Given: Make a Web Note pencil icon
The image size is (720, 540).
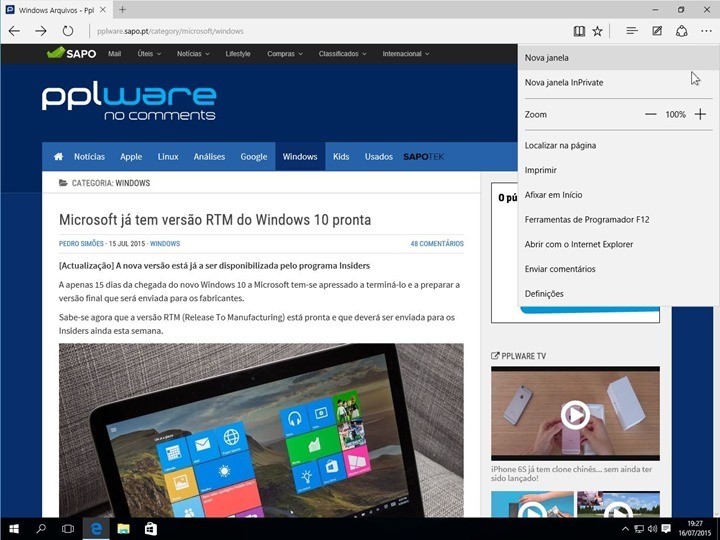Looking at the screenshot, I should pyautogui.click(x=657, y=31).
